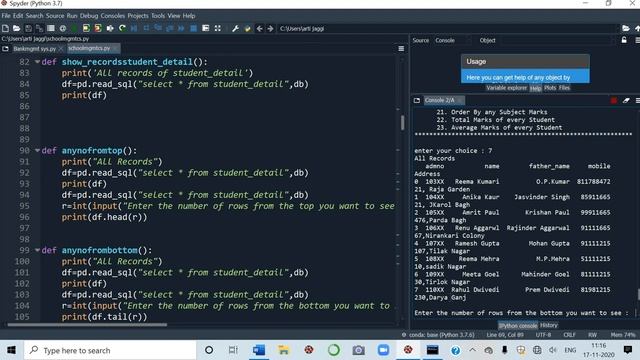This screenshot has height=360, width=640.
Task: Create a new file from toolbar
Action: point(5,28)
